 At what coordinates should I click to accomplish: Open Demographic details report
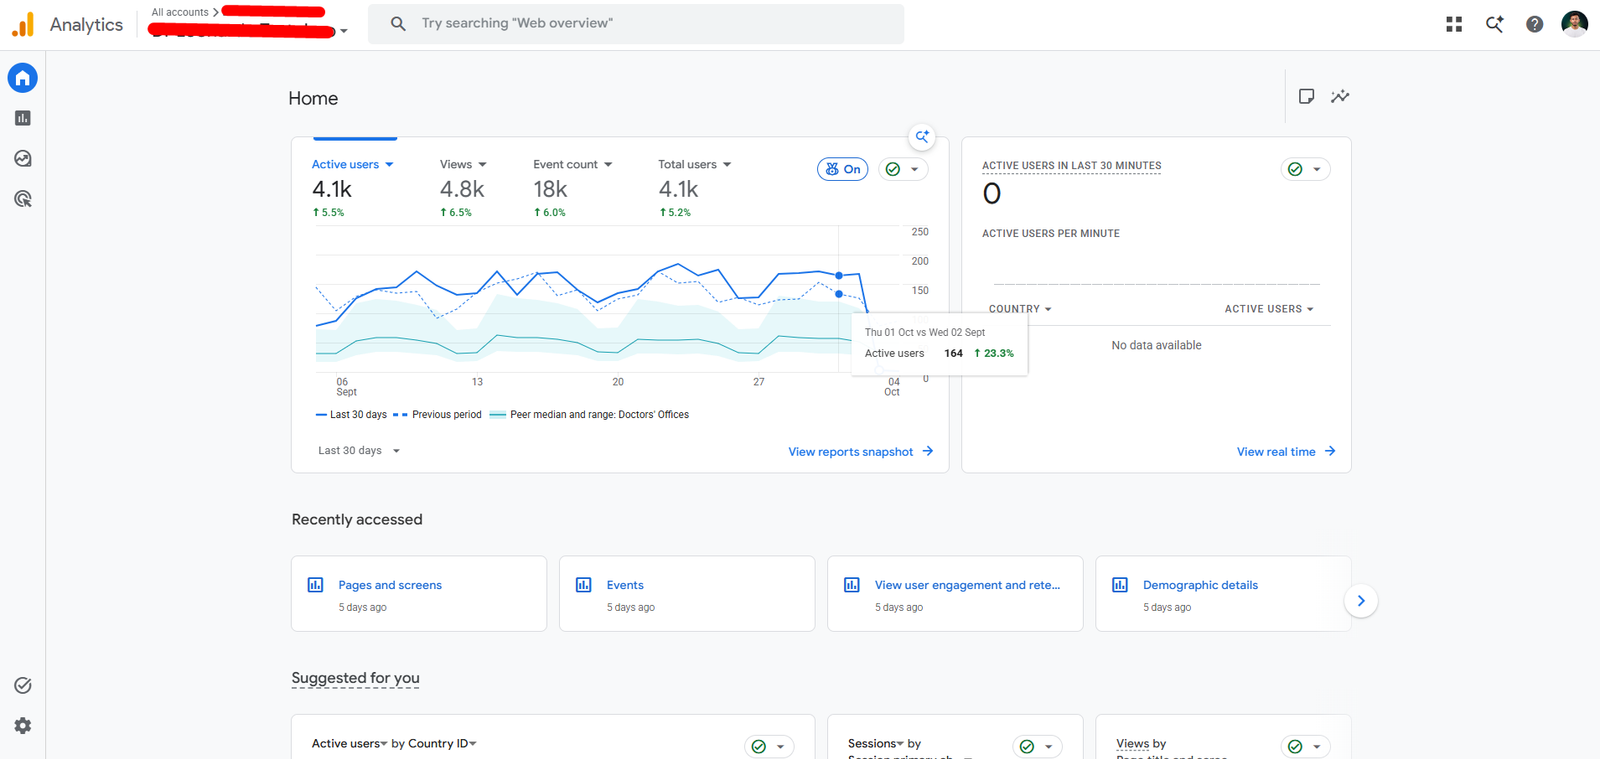(x=1223, y=594)
